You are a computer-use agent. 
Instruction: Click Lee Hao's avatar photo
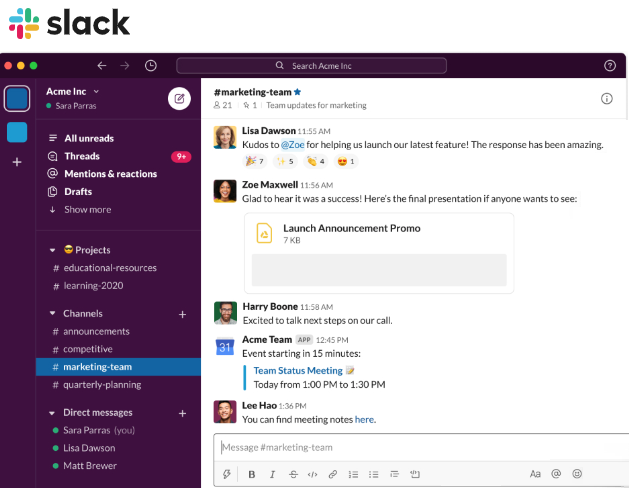[225, 411]
